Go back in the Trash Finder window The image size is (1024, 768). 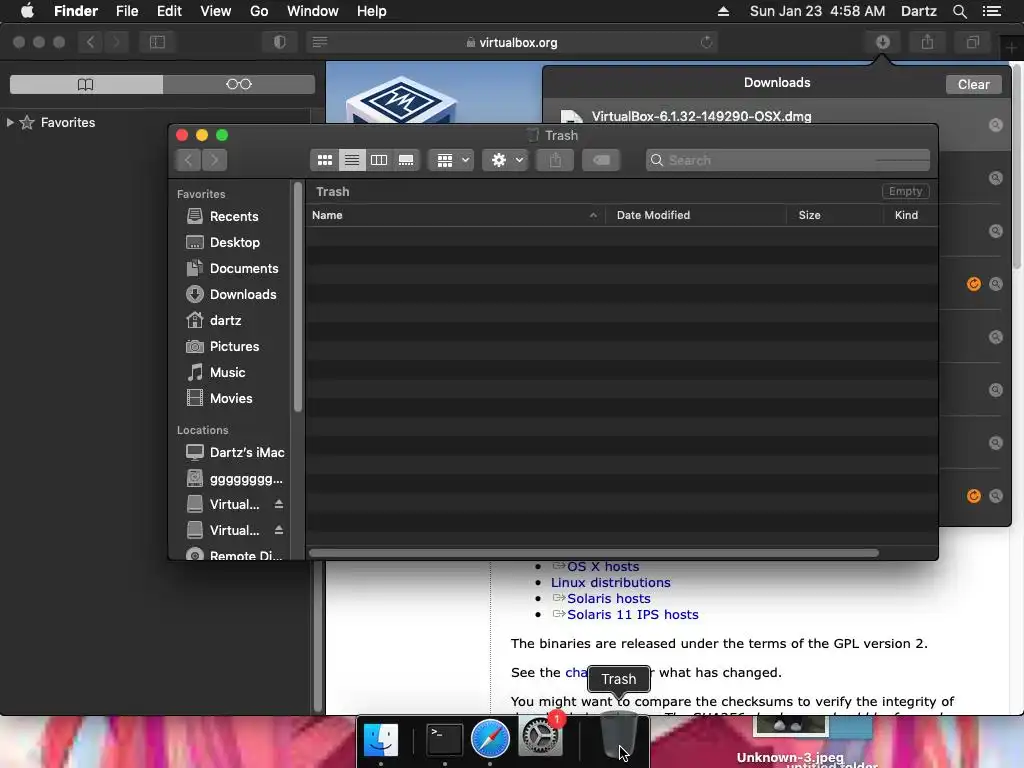click(188, 160)
